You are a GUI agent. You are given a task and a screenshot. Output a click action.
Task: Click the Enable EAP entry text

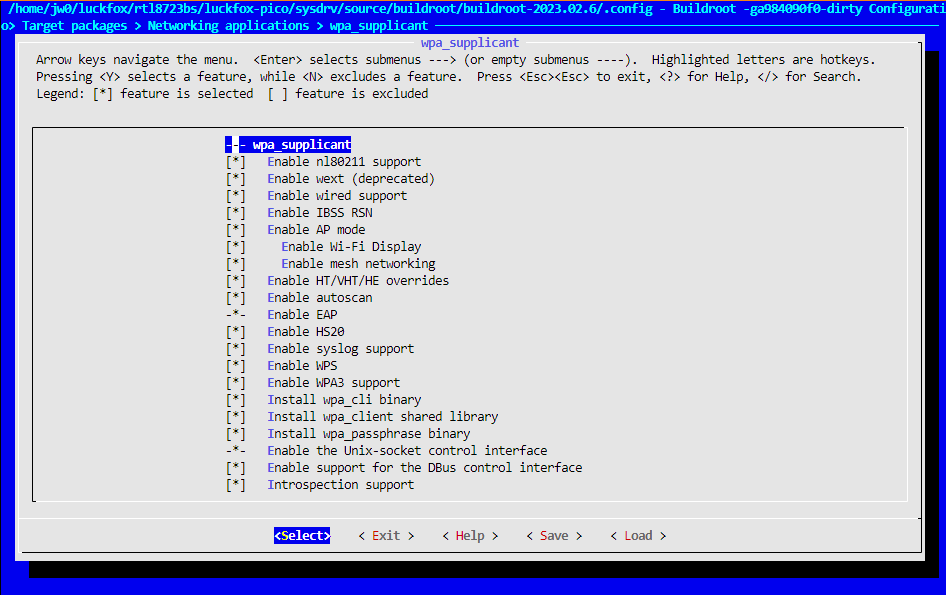pyautogui.click(x=302, y=314)
